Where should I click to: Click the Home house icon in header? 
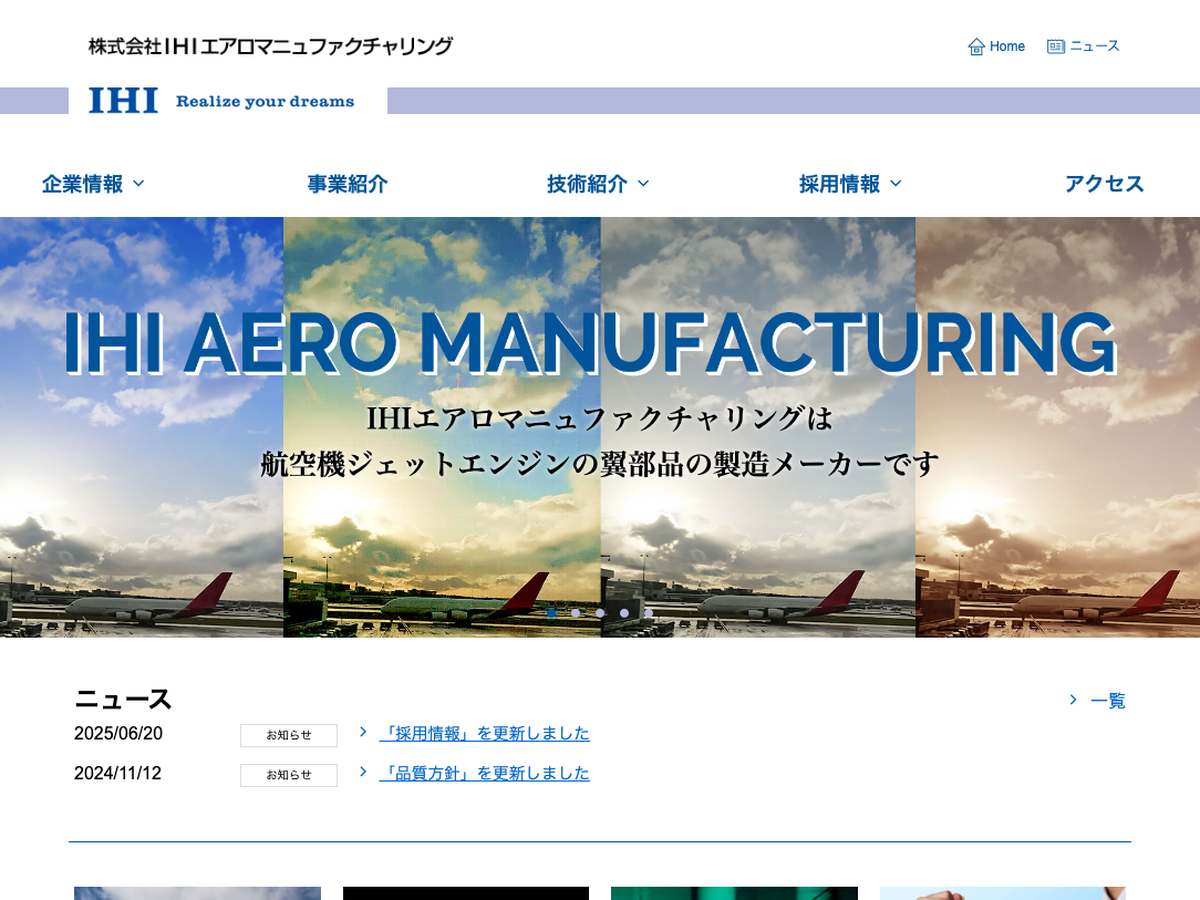coord(976,47)
